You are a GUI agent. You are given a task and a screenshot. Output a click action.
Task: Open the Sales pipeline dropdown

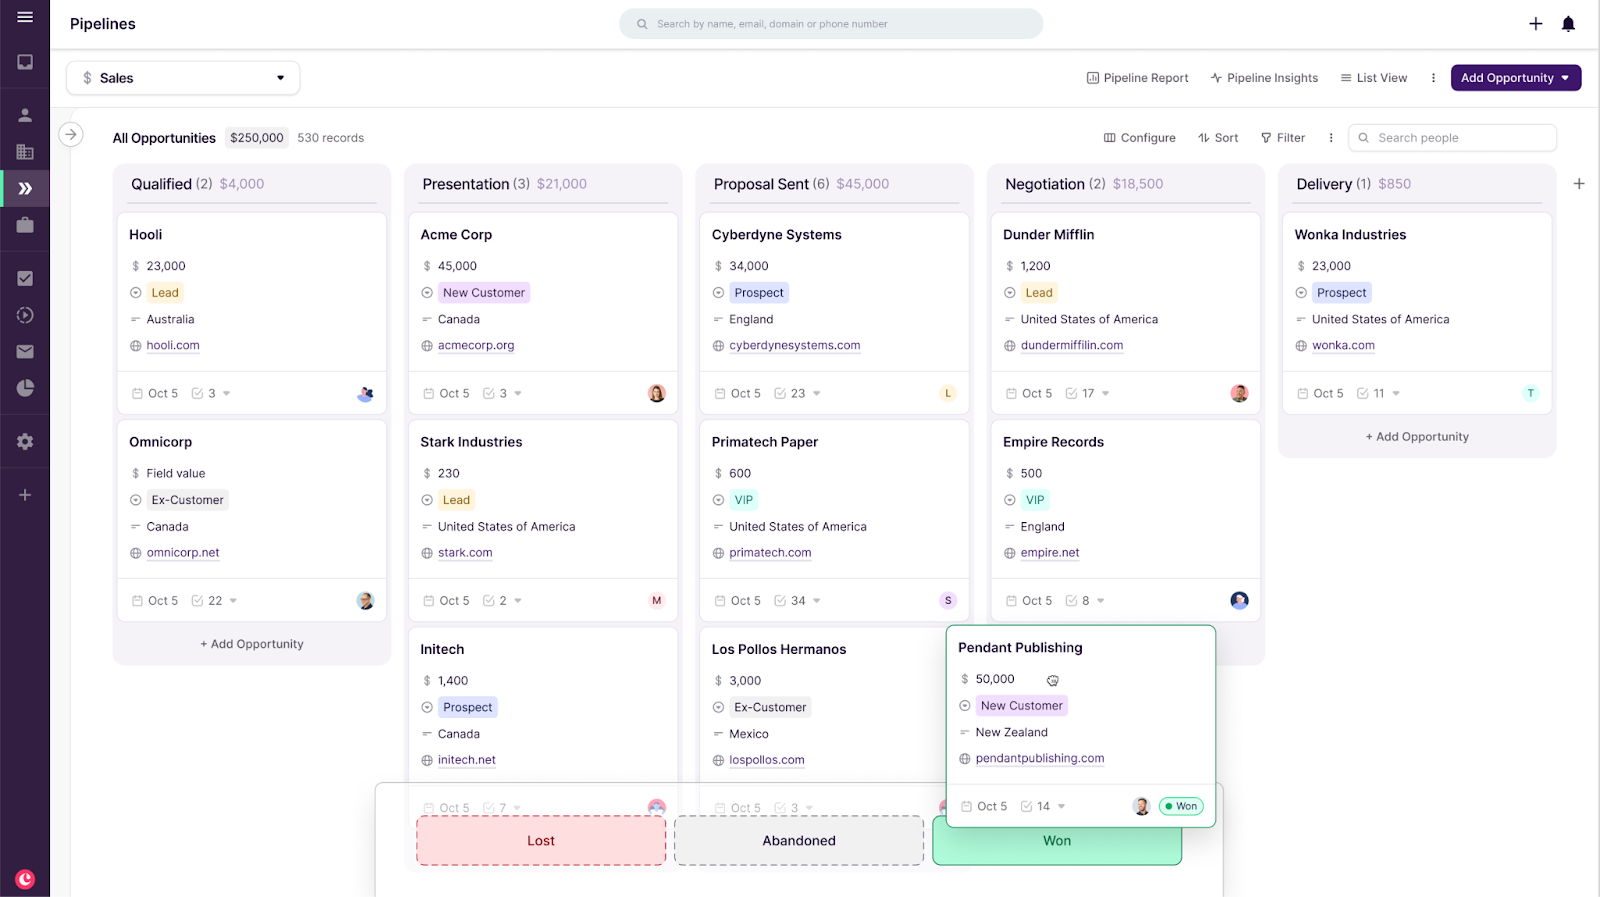point(183,78)
